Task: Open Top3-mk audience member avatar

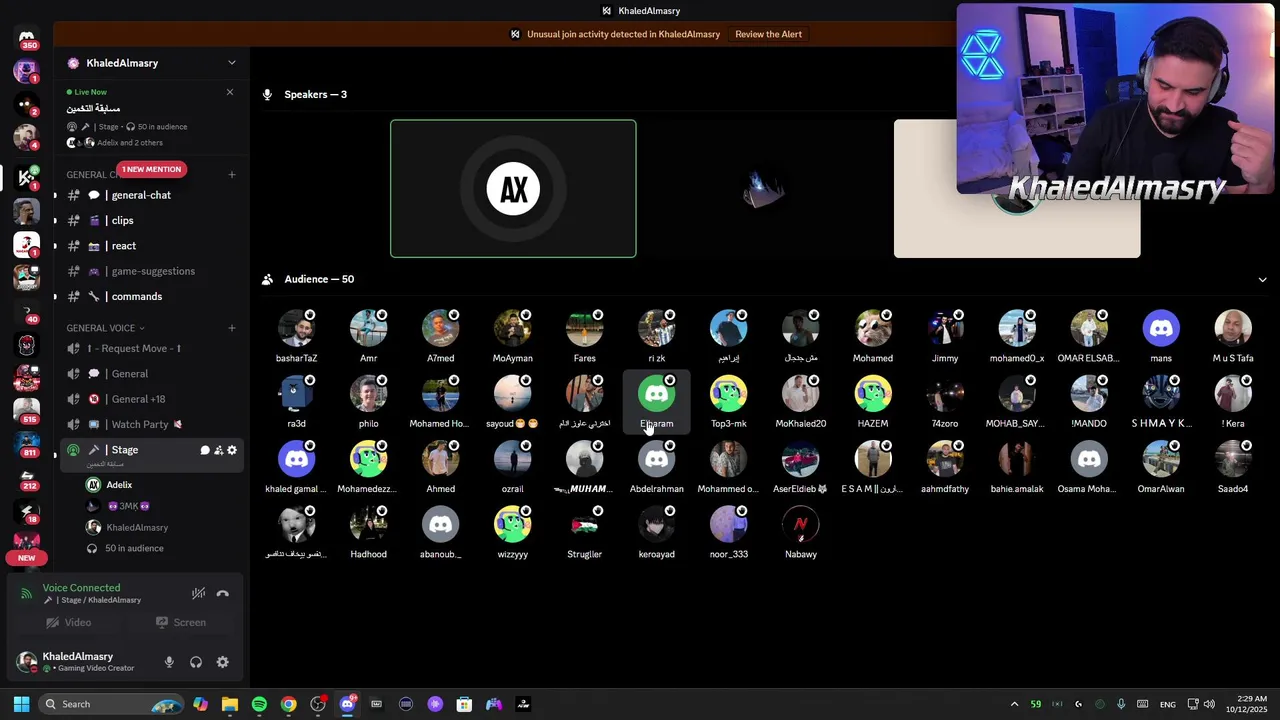Action: tap(729, 394)
